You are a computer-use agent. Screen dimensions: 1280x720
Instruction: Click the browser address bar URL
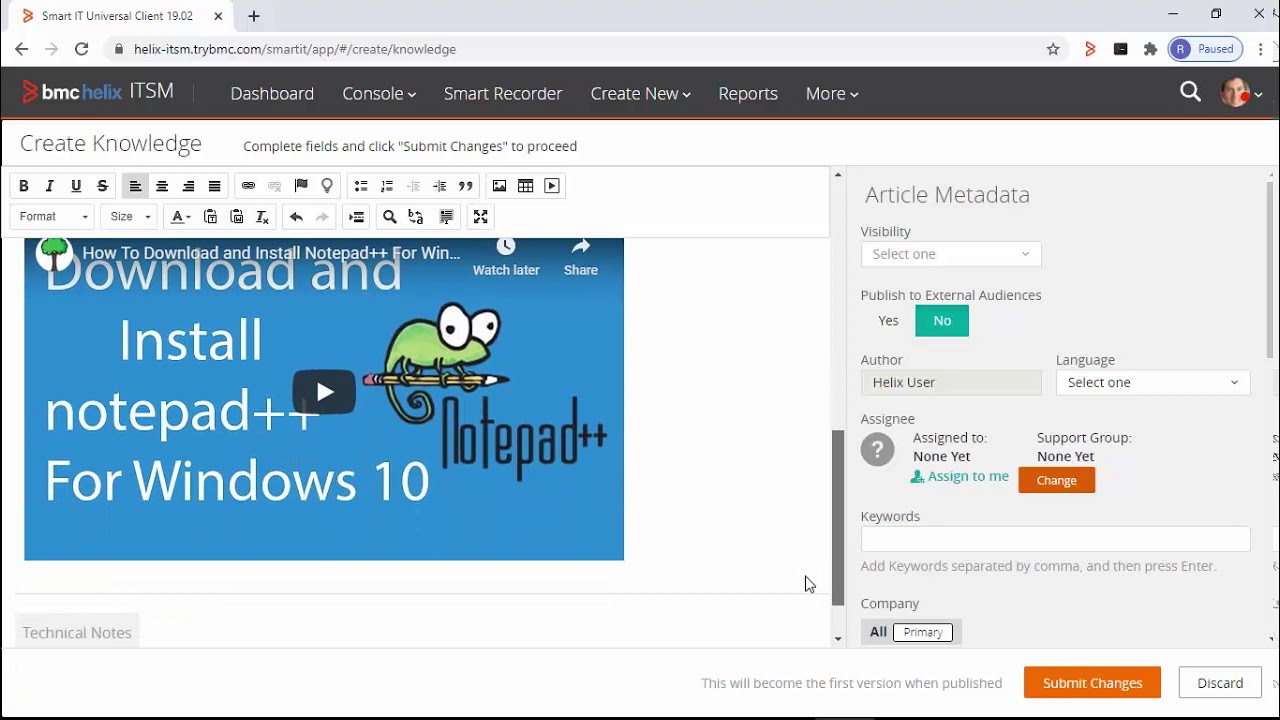pos(295,49)
